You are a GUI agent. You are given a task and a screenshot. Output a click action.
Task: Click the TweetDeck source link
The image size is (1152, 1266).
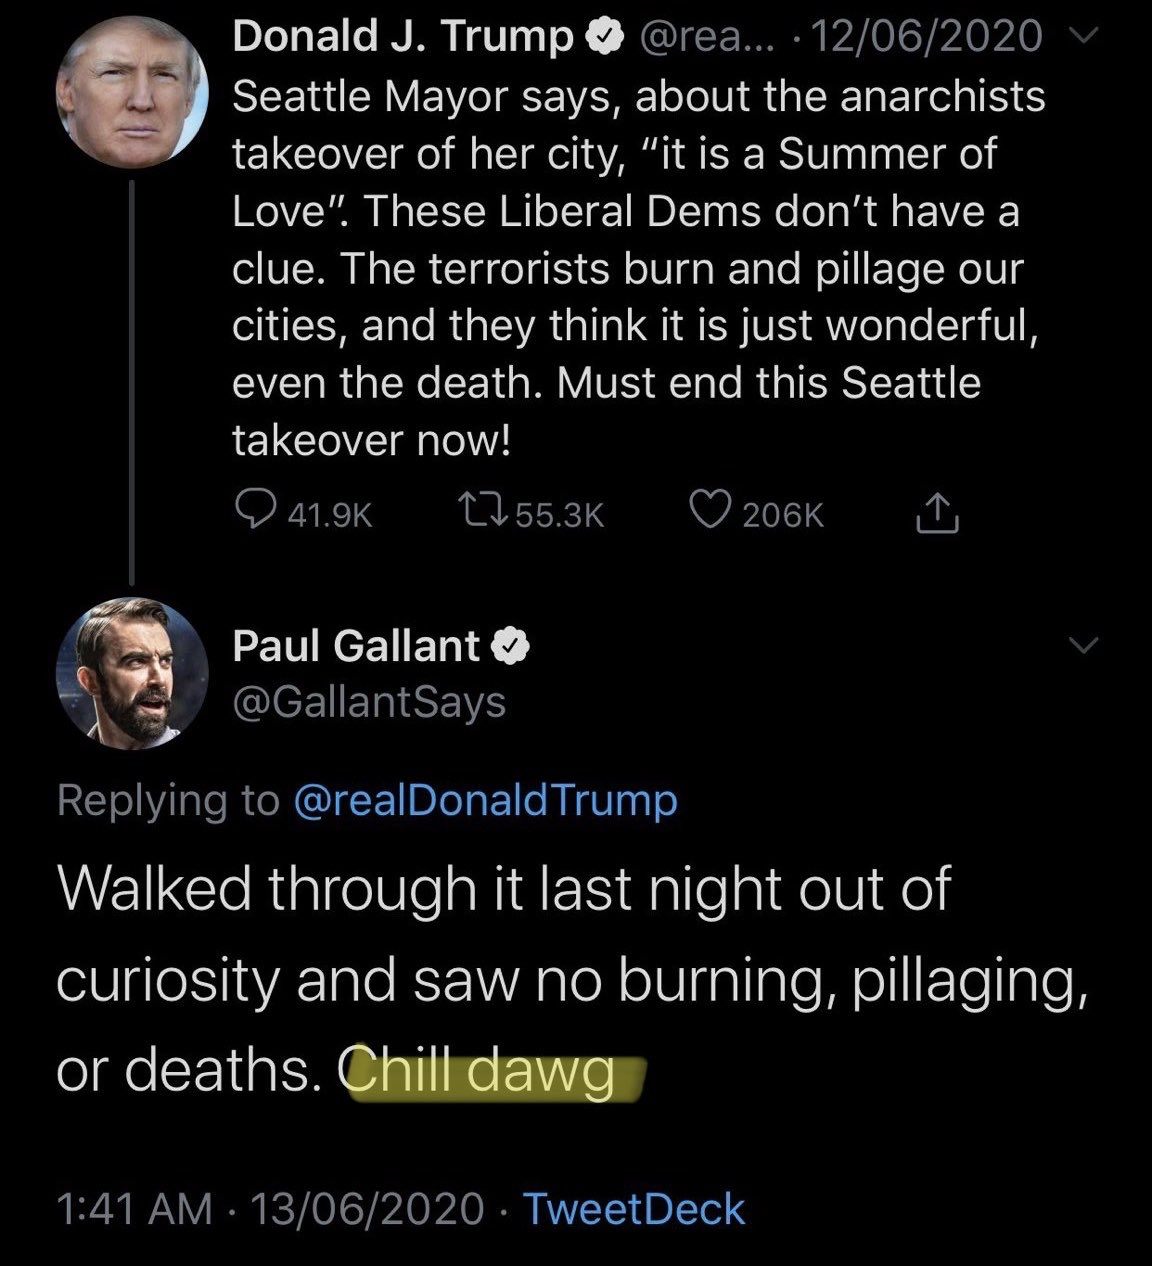(634, 1208)
